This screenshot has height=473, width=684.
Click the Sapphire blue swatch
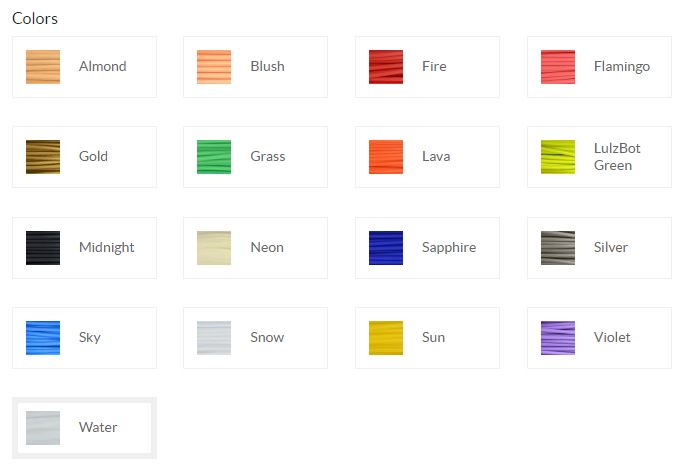point(386,248)
